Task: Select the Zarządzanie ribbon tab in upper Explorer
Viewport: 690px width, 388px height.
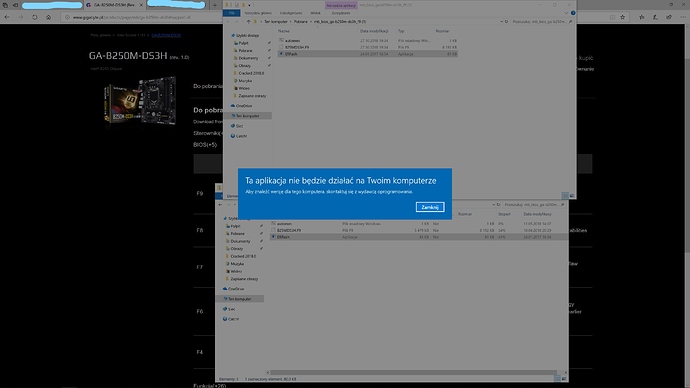Action: pyautogui.click(x=341, y=13)
